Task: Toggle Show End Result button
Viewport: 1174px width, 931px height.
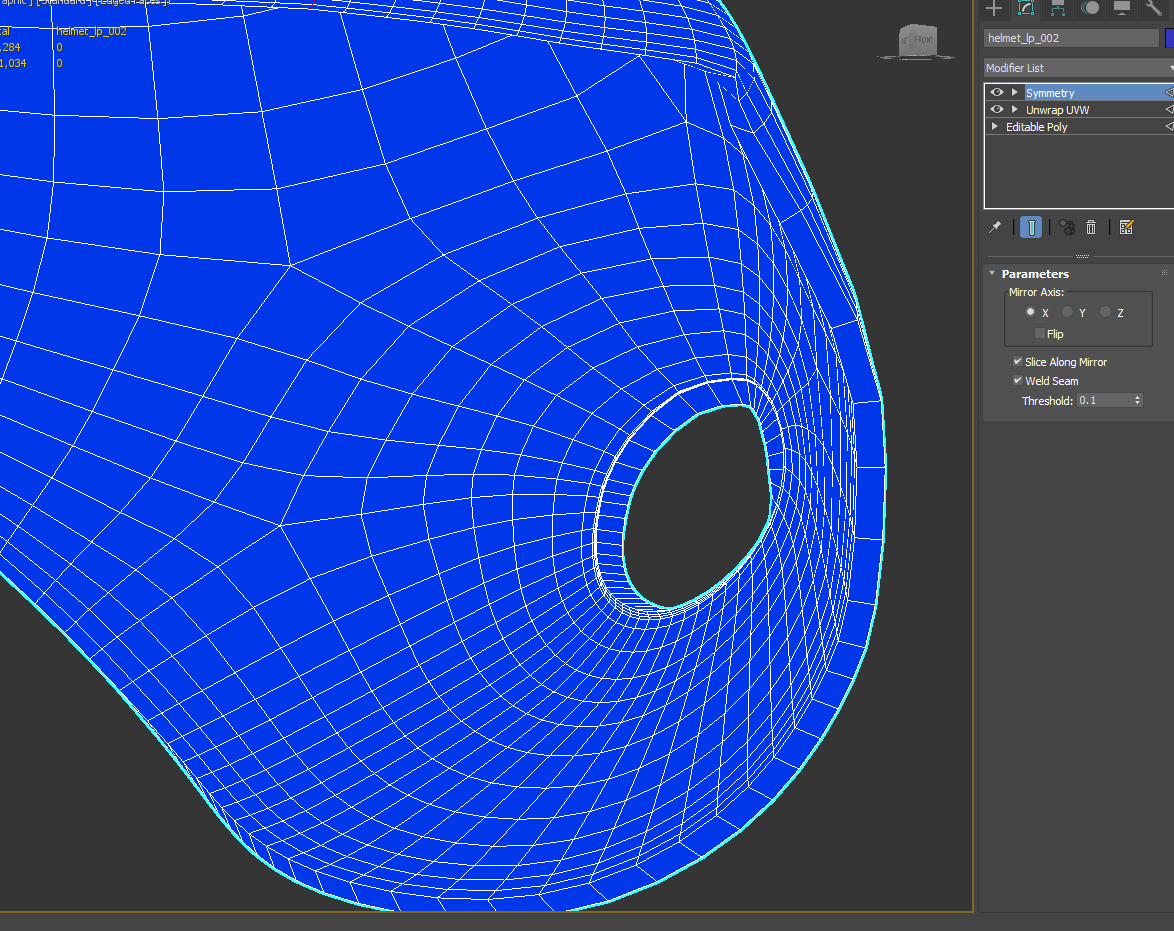Action: (x=1030, y=227)
